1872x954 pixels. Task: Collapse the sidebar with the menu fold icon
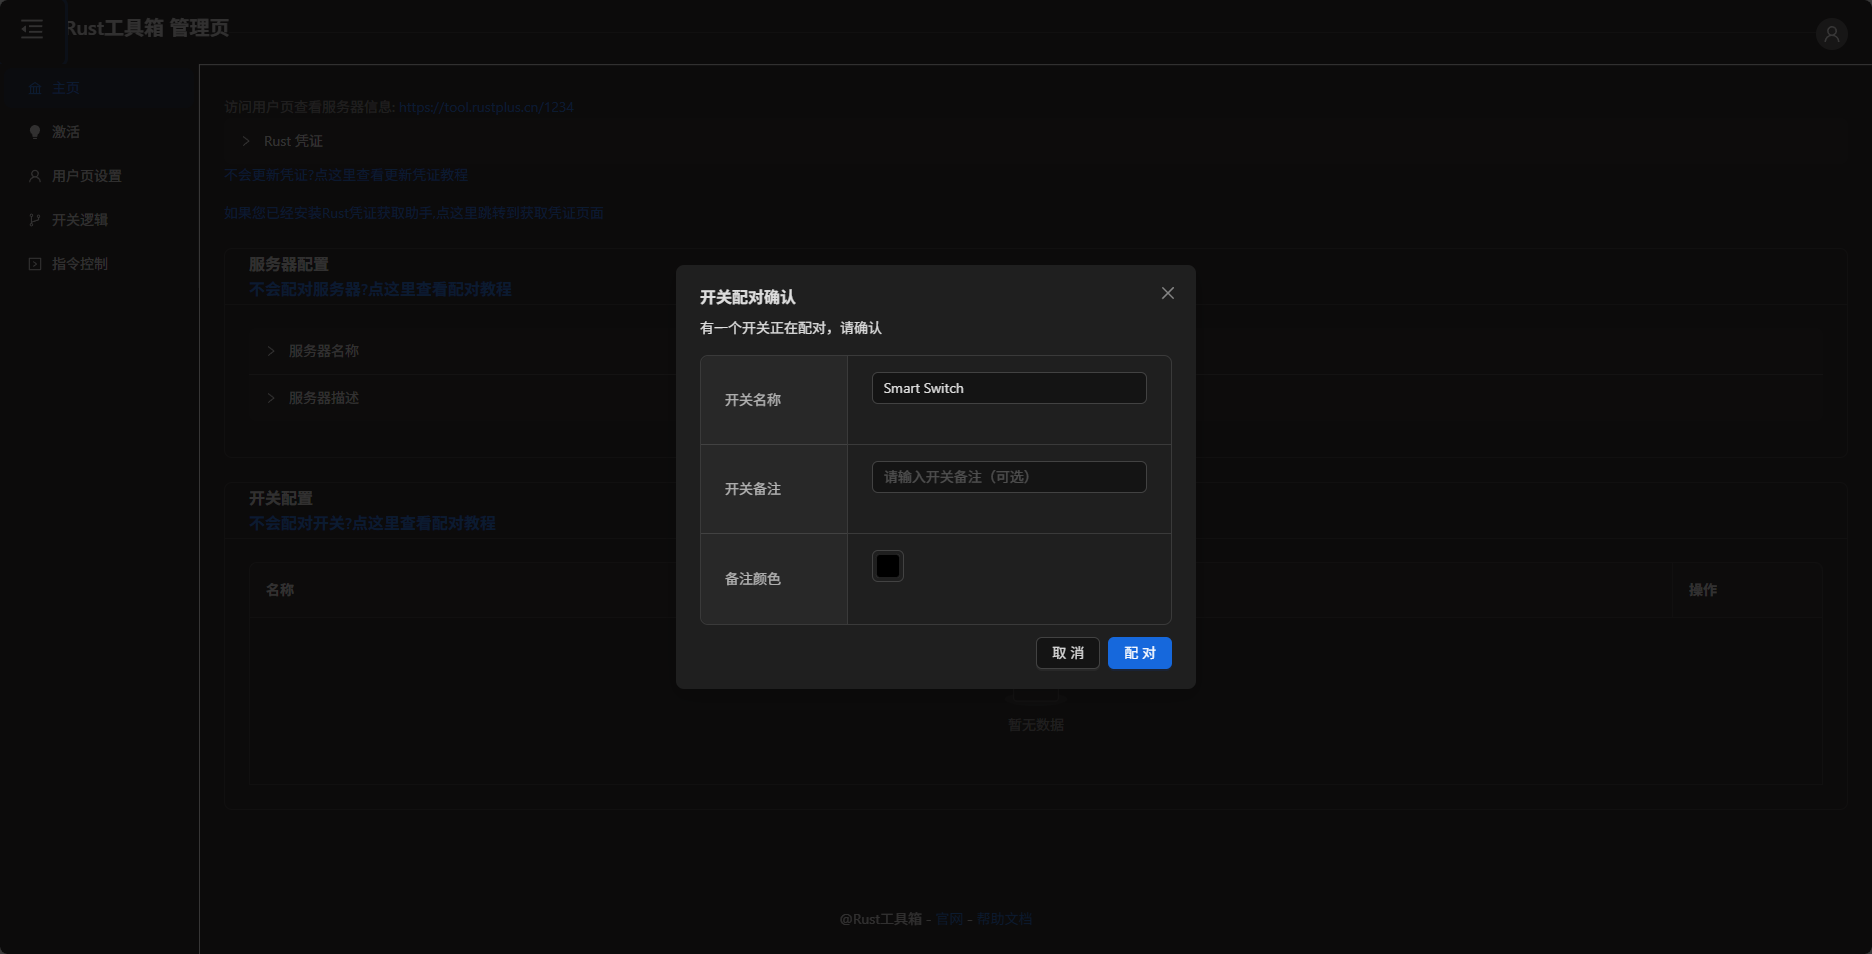(x=32, y=29)
